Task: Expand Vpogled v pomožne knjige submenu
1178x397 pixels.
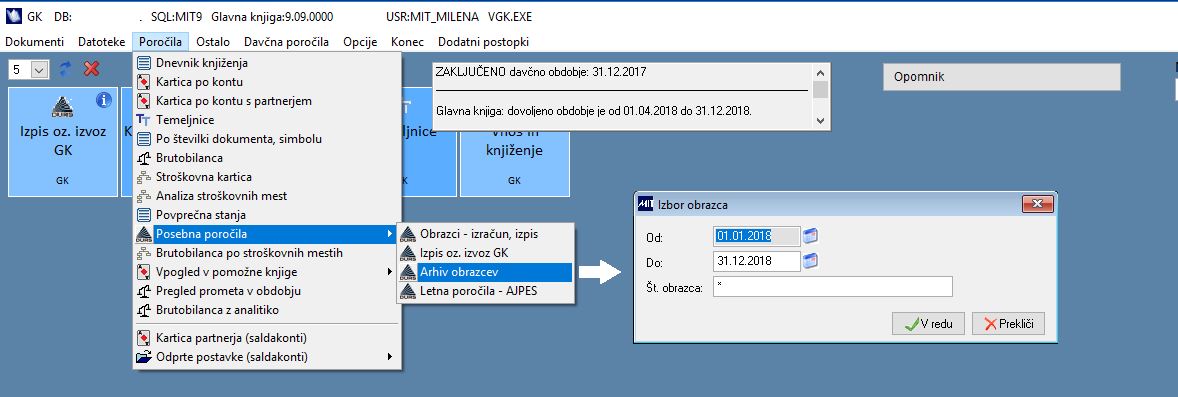Action: (390, 271)
